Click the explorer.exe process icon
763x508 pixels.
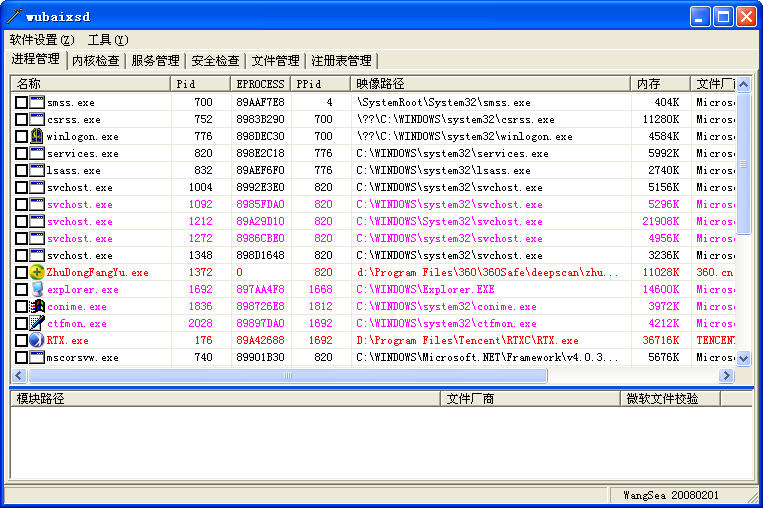pyautogui.click(x=37, y=289)
